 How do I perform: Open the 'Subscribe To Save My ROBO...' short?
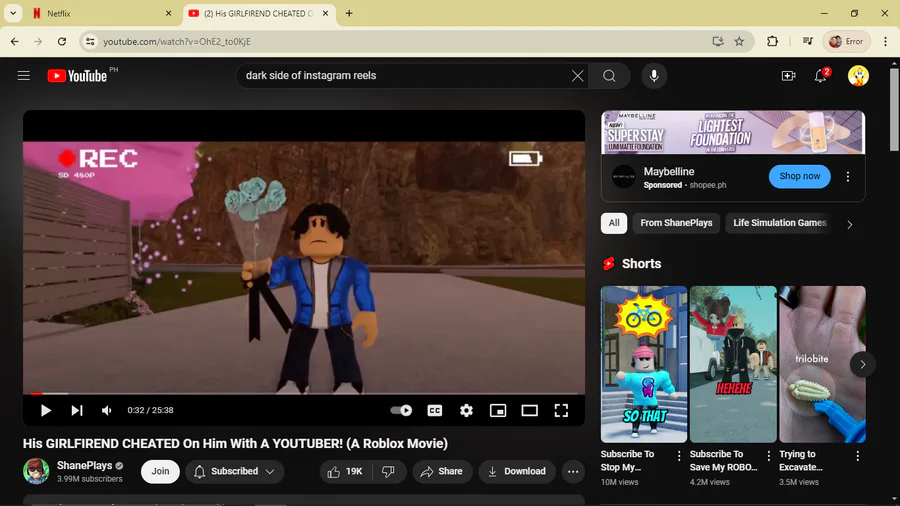coord(733,364)
